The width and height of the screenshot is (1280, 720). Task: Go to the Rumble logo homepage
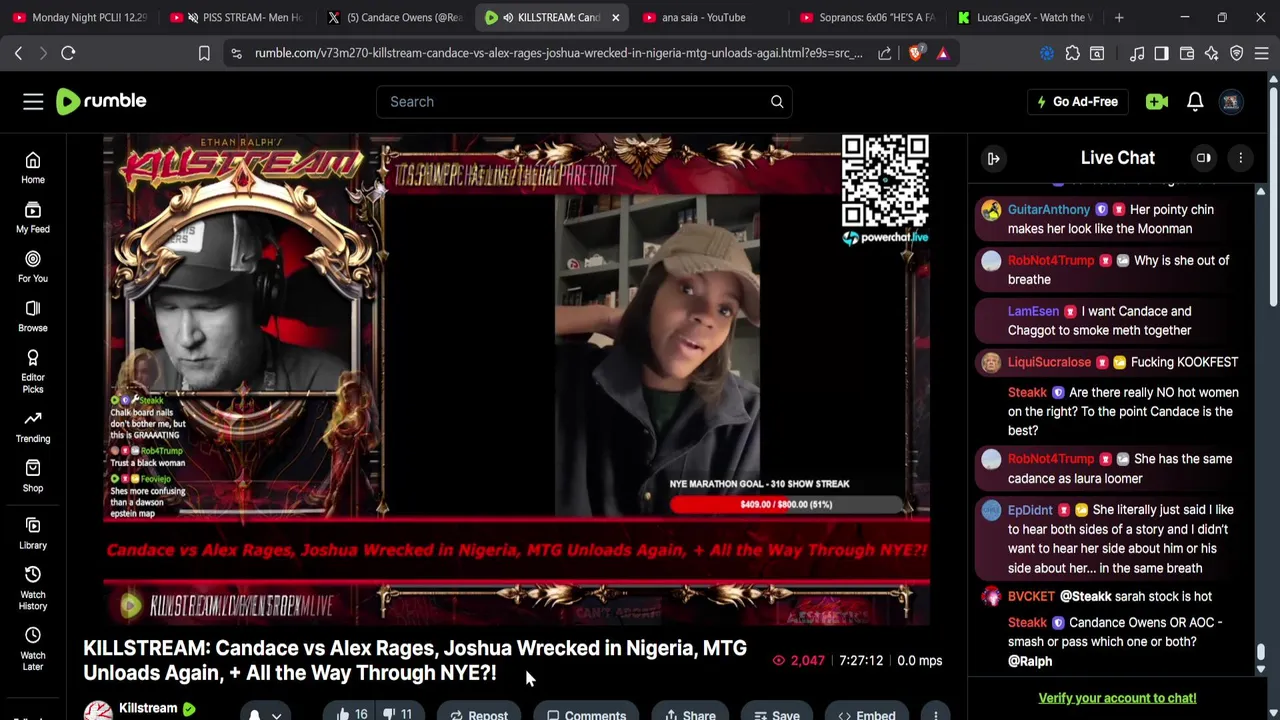[101, 101]
